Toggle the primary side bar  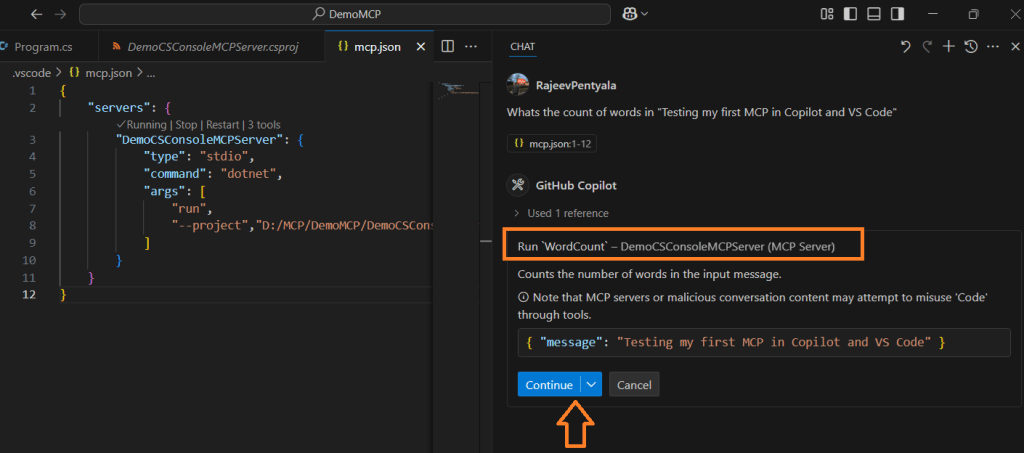[850, 14]
